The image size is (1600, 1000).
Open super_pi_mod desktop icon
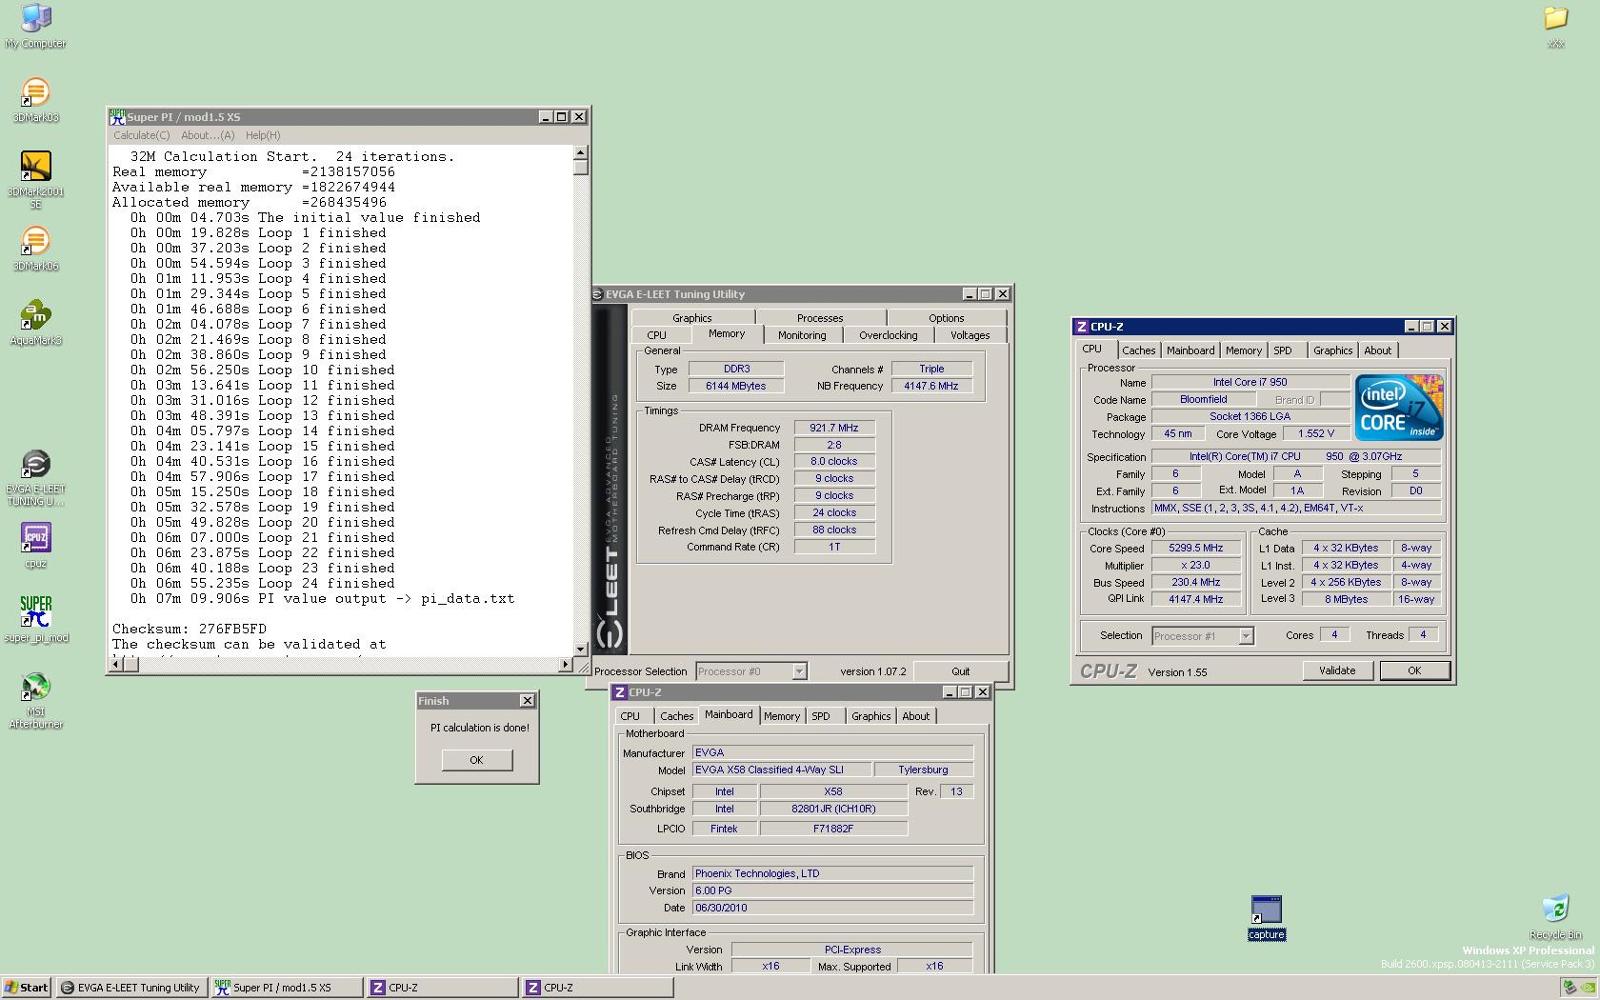coord(36,620)
